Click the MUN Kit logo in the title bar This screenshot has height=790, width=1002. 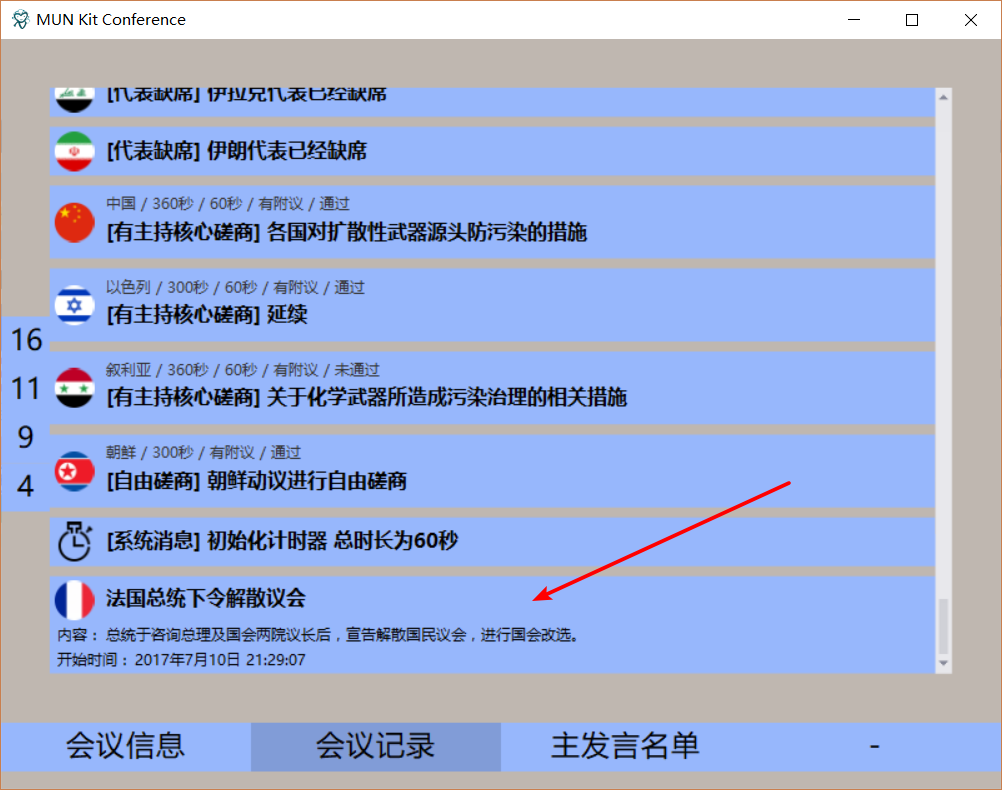tap(18, 18)
